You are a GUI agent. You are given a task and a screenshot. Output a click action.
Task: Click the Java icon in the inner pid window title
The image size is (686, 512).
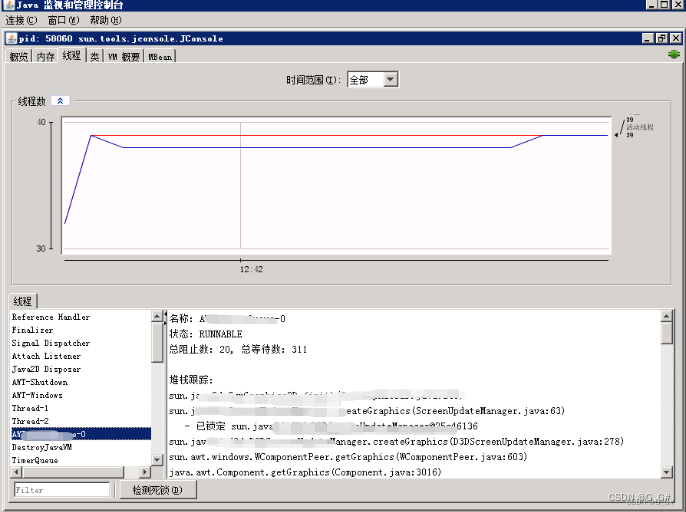11,38
